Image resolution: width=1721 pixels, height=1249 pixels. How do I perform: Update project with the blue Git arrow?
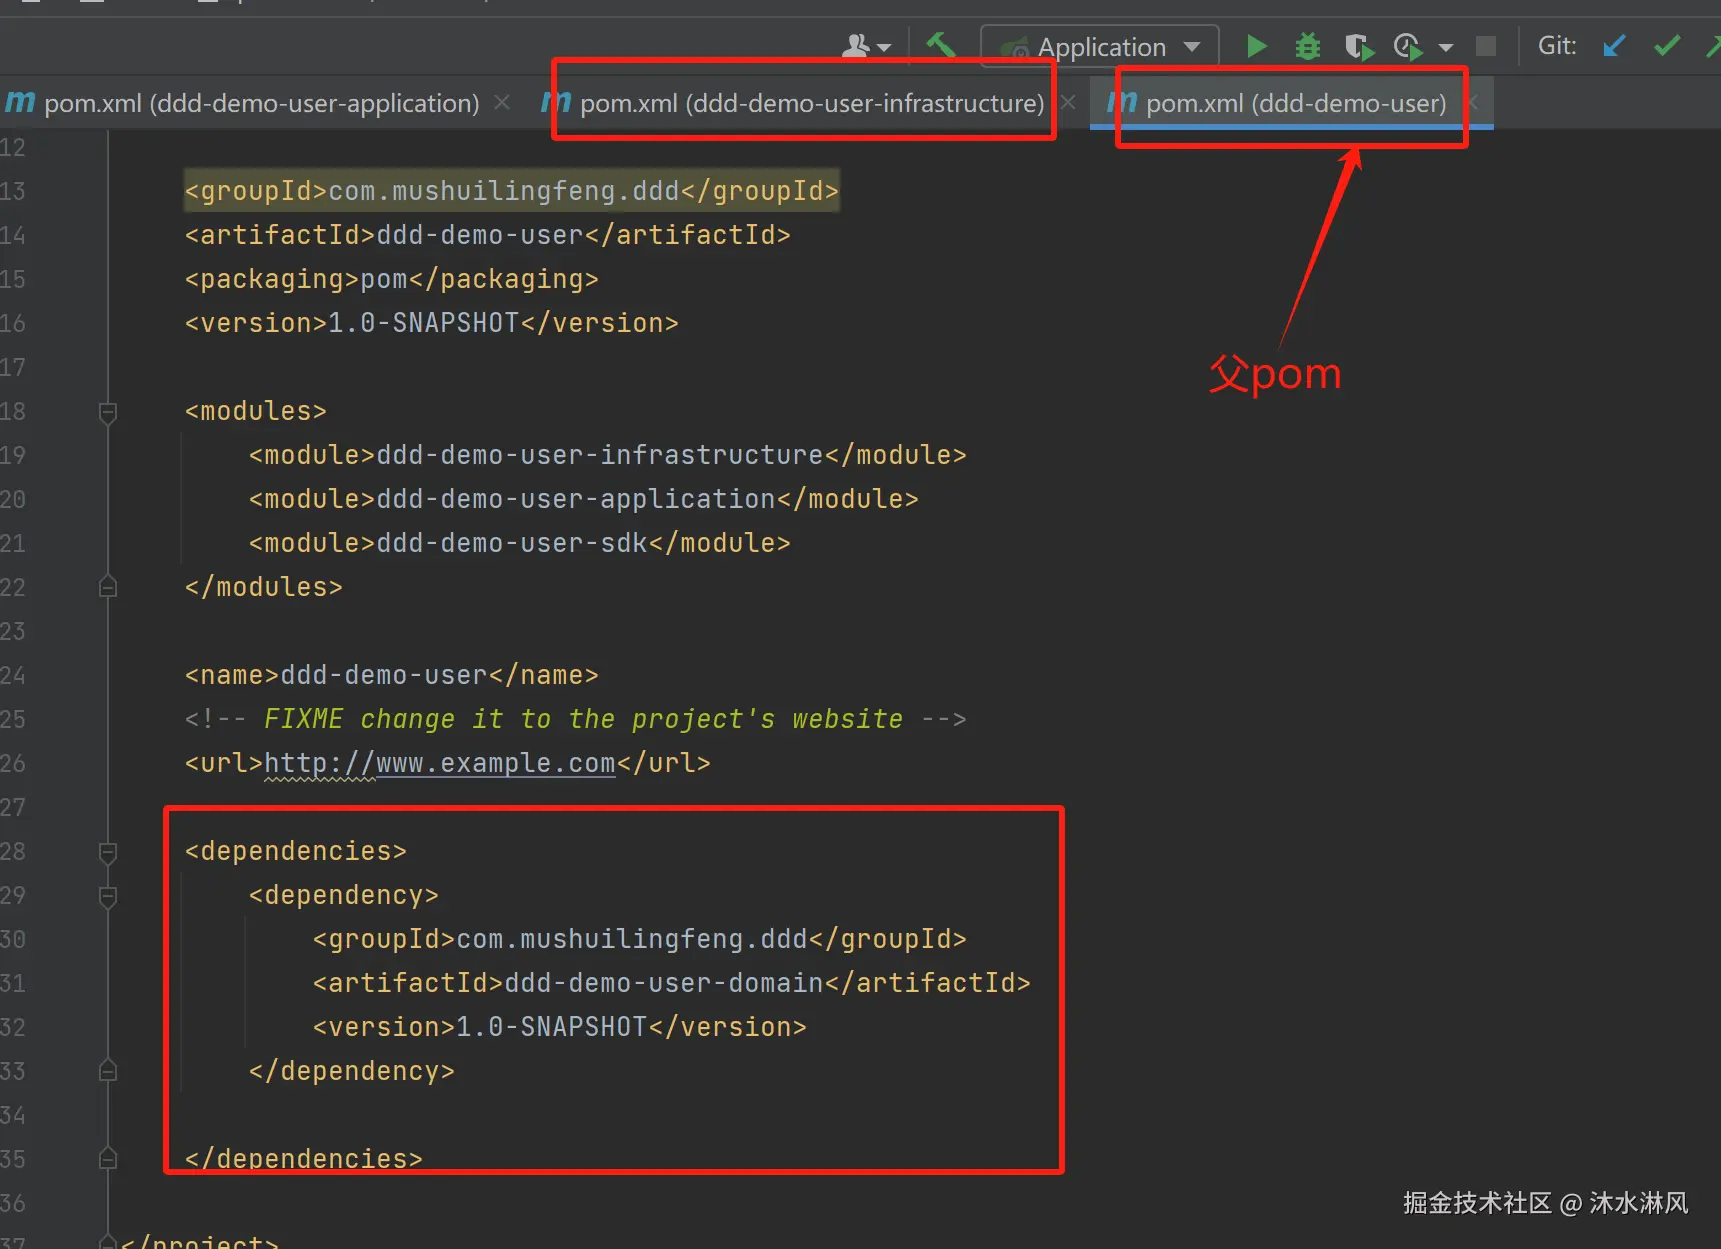1614,46
